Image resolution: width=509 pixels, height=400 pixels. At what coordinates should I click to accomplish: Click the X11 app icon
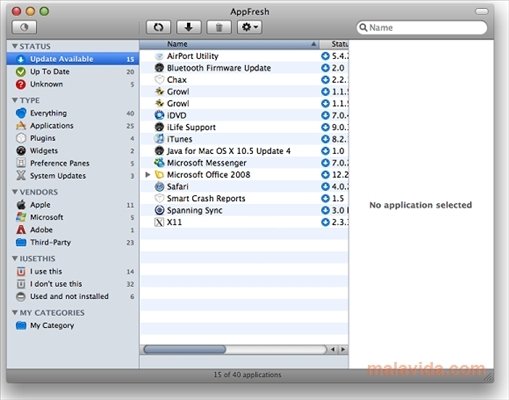159,222
